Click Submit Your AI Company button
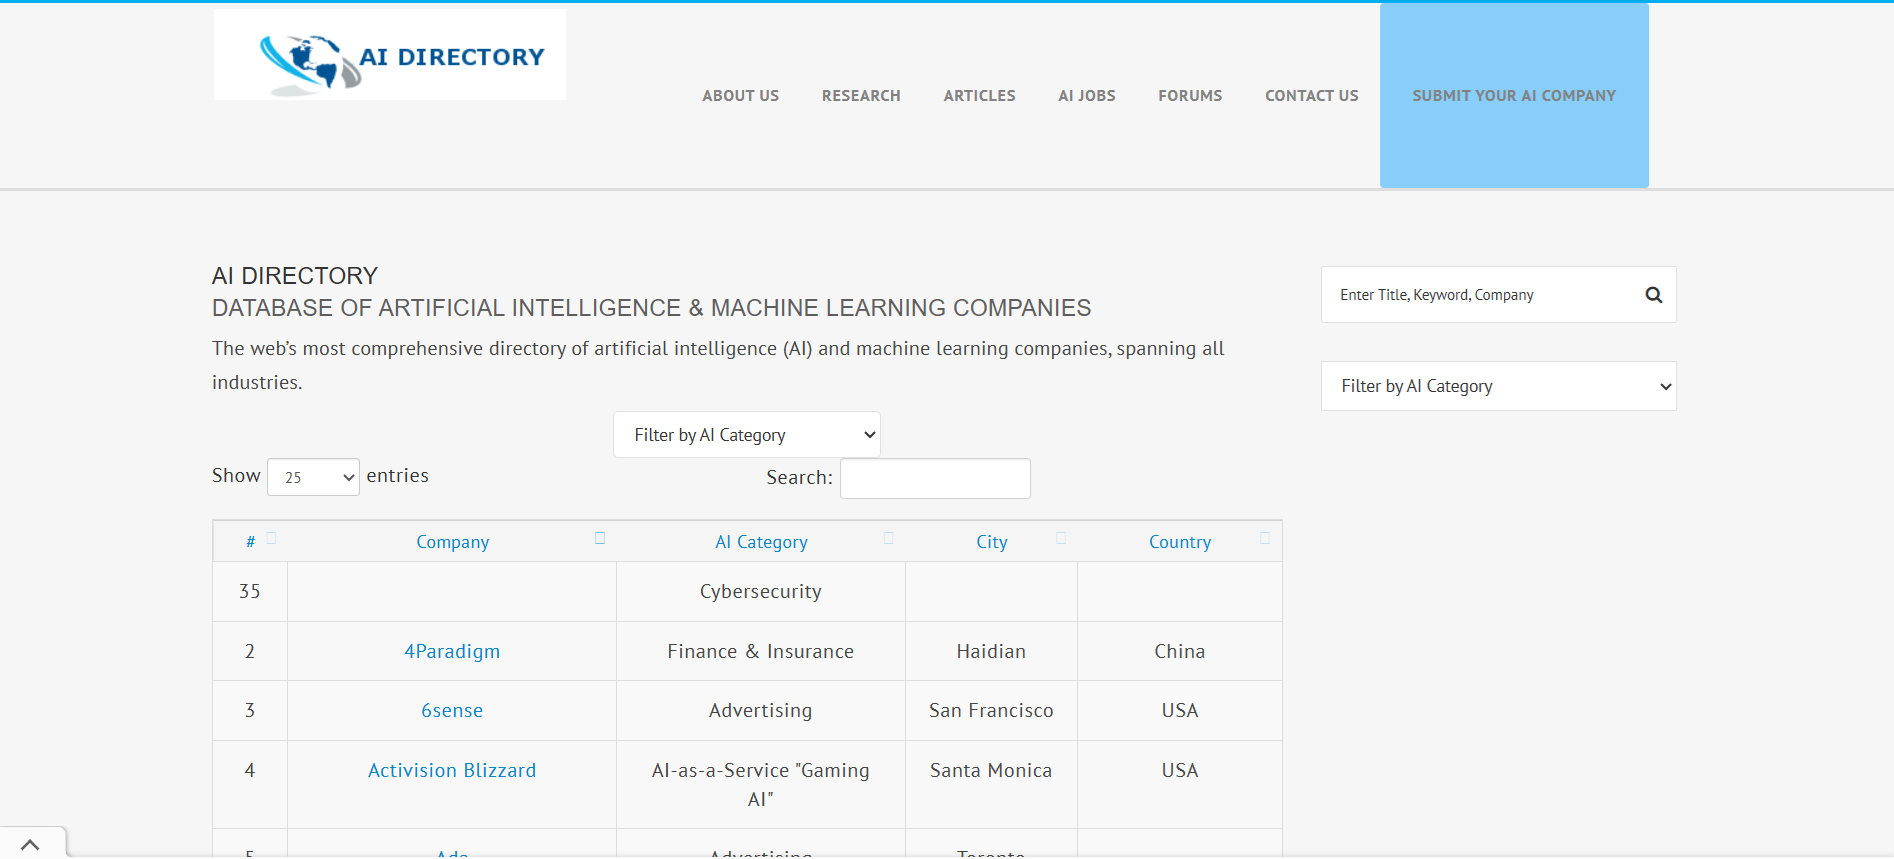The height and width of the screenshot is (859, 1894). (1514, 96)
